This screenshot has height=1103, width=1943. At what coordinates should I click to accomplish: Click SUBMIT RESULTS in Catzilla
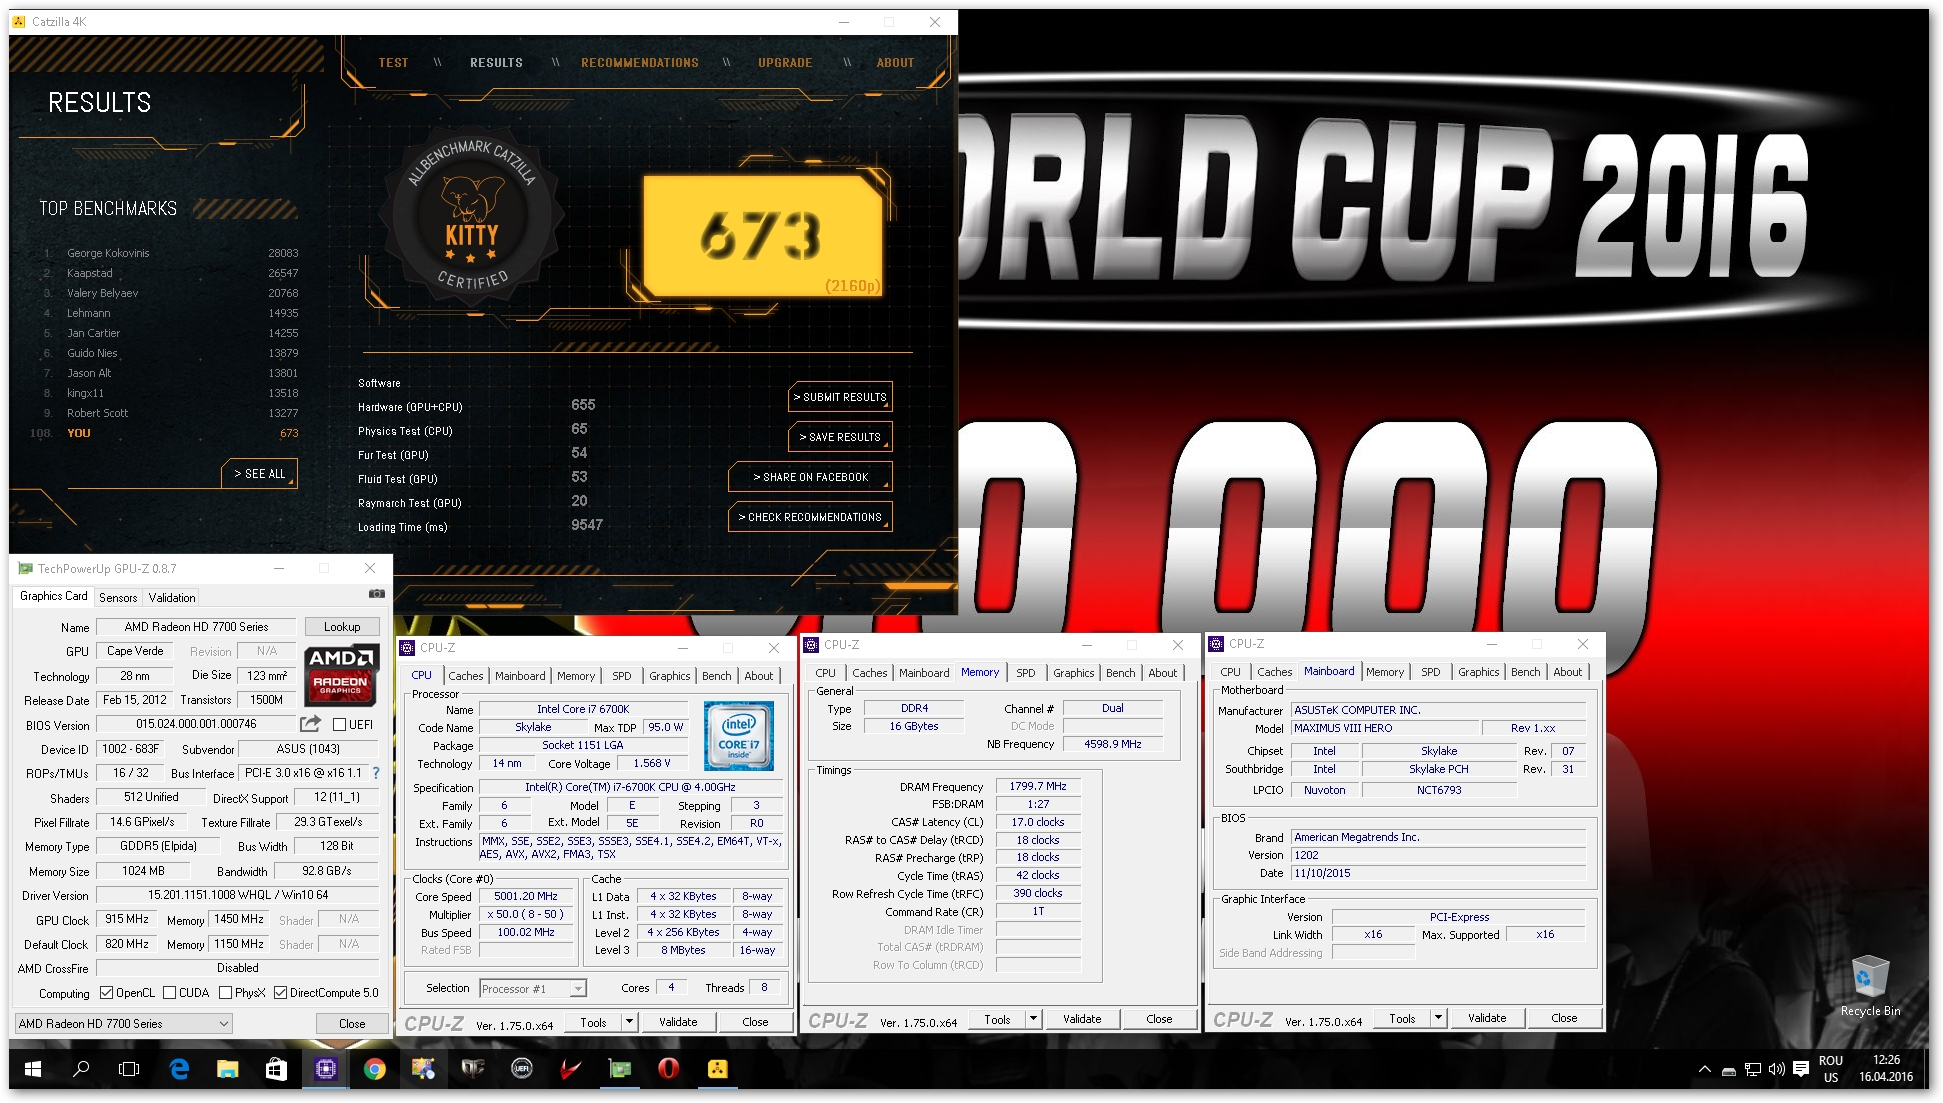[x=840, y=397]
